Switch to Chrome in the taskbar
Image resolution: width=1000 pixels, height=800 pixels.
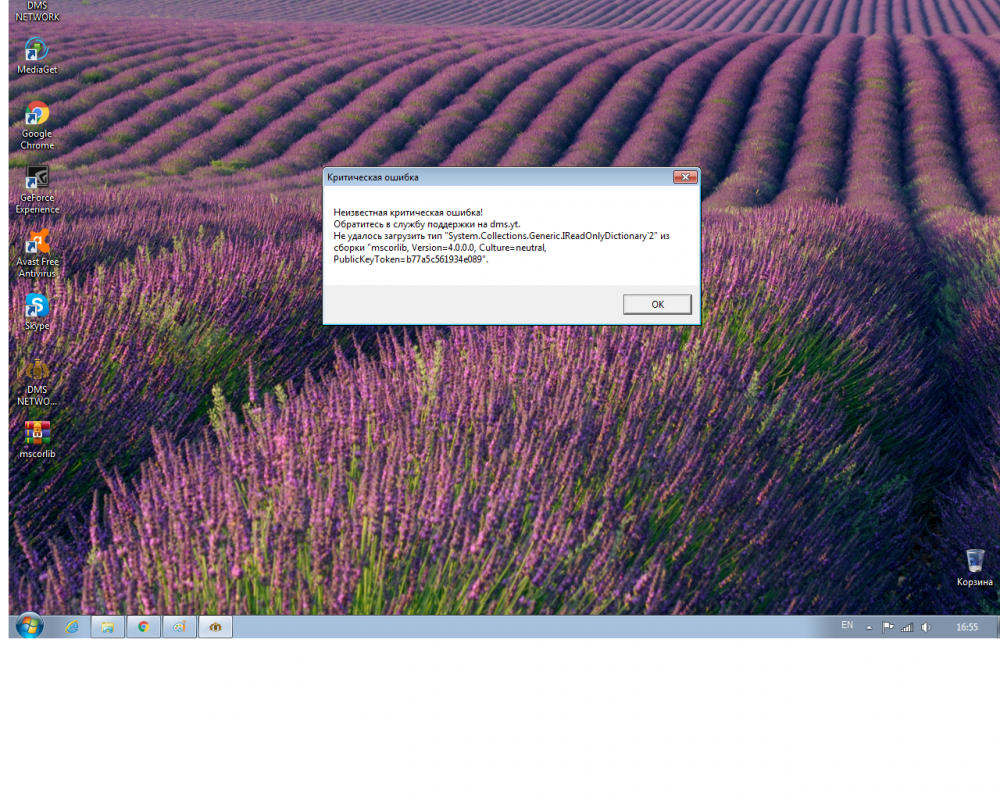pos(144,627)
